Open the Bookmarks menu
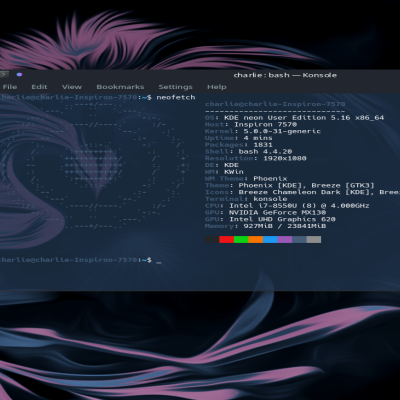 (120, 87)
